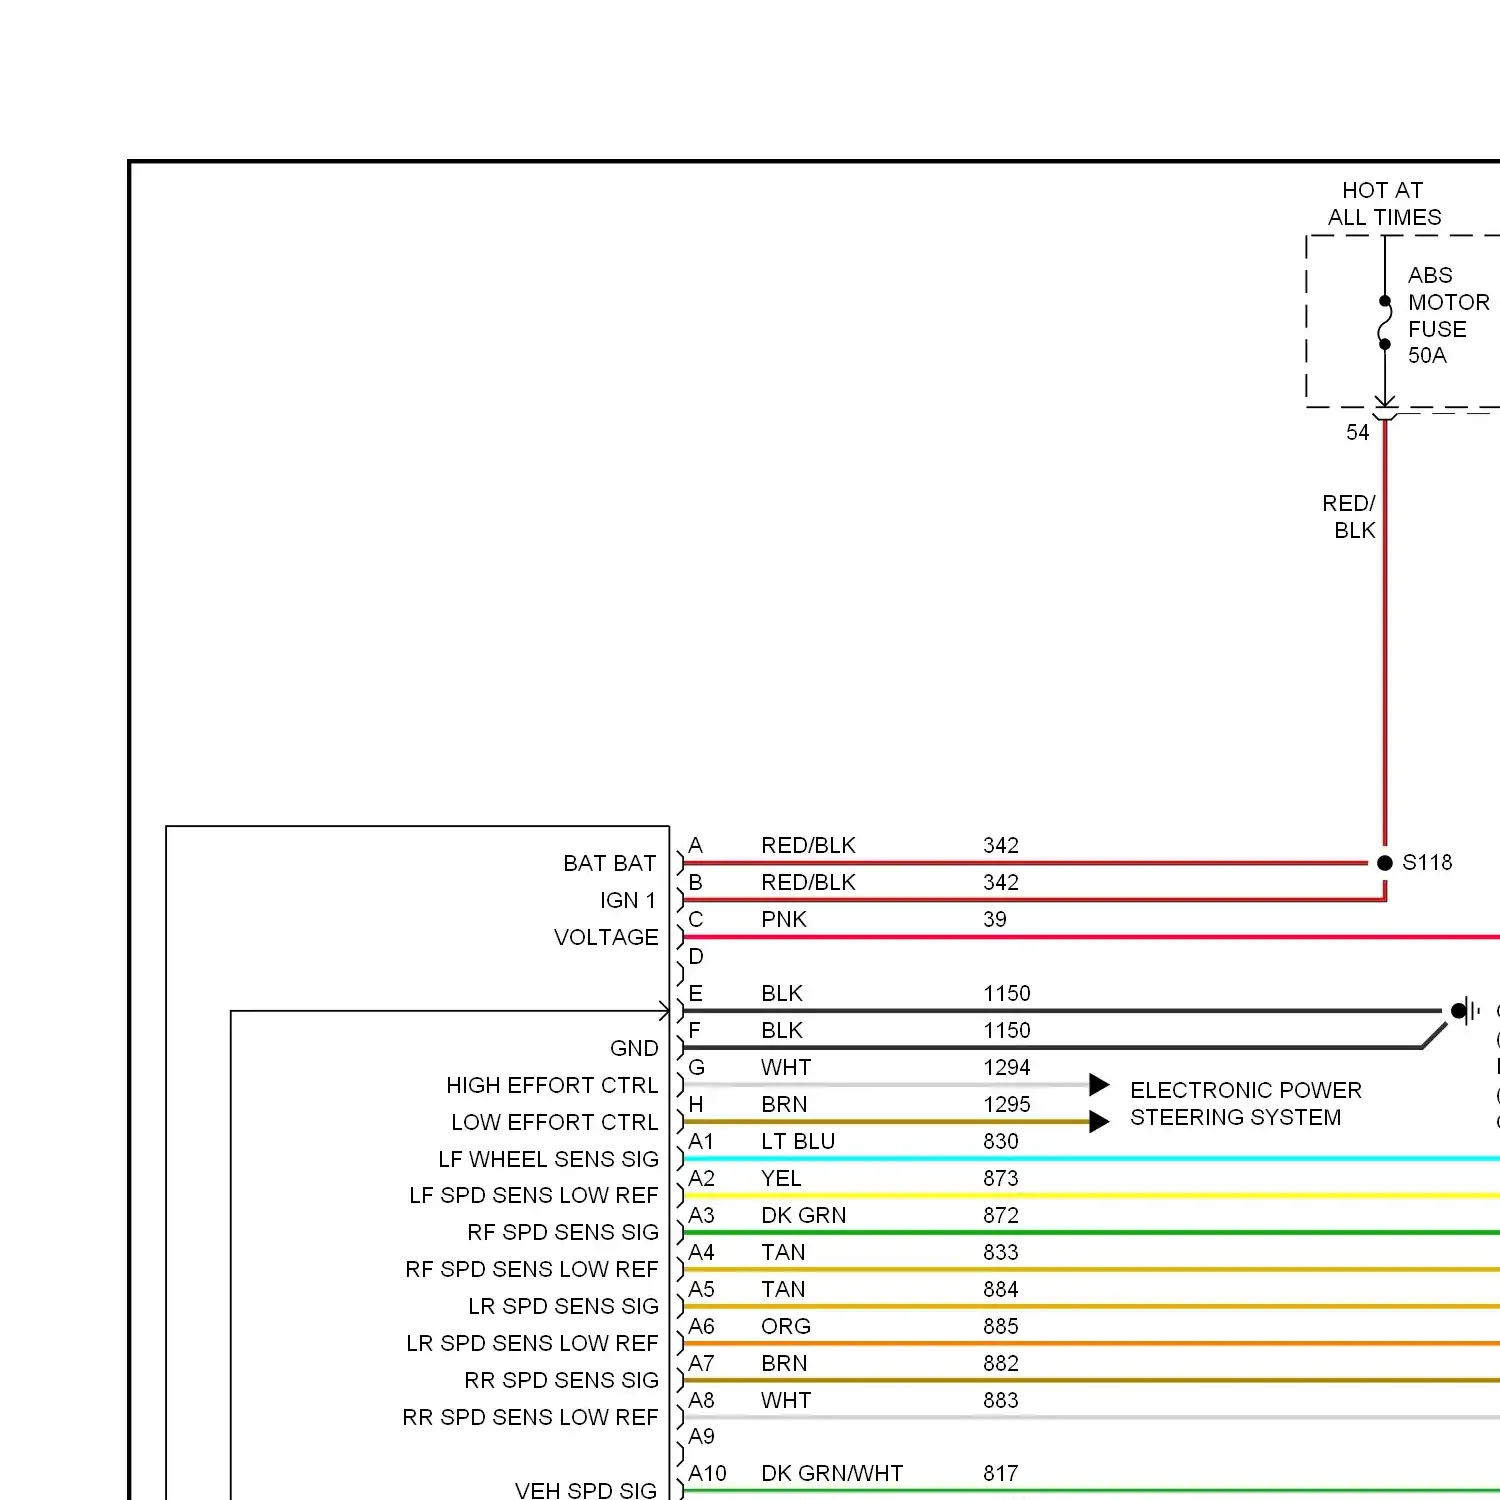Click circuit number "1295"

pos(1007,1105)
